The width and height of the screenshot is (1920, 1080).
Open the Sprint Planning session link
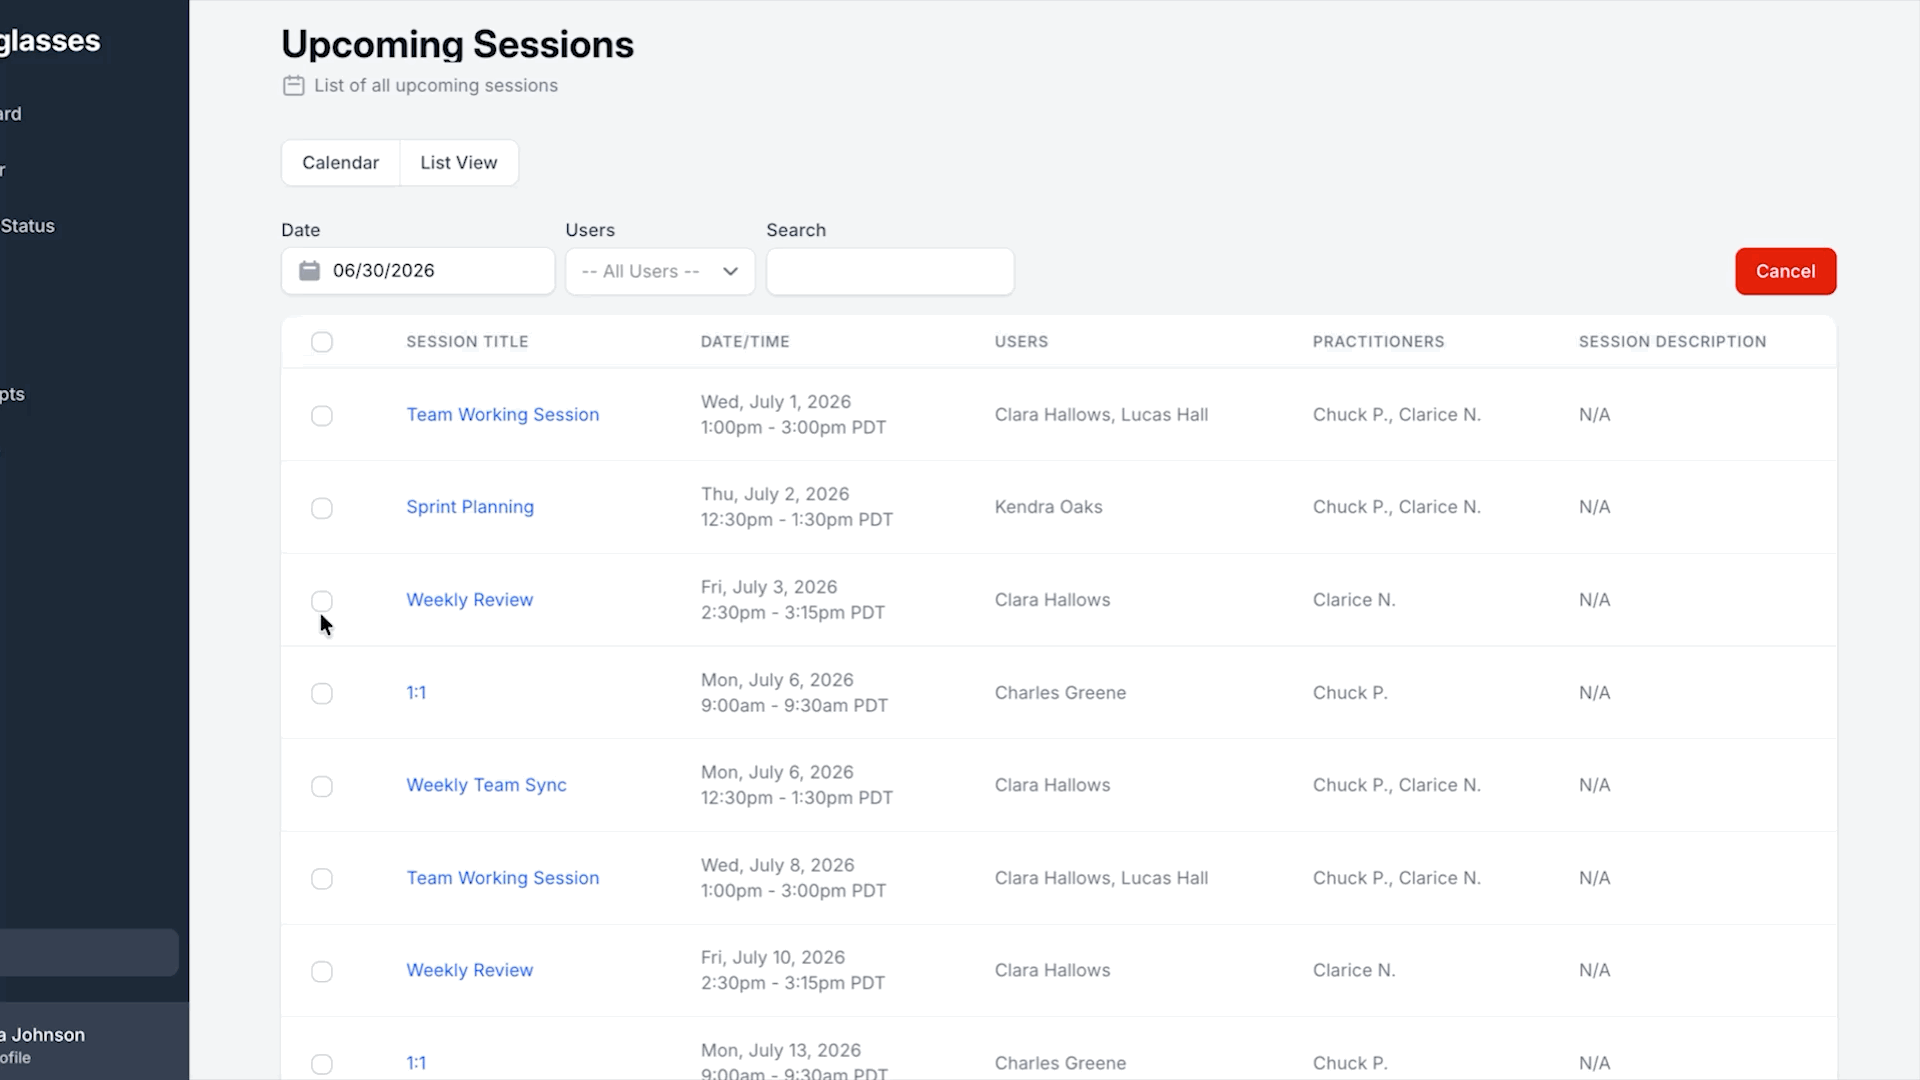(x=470, y=507)
